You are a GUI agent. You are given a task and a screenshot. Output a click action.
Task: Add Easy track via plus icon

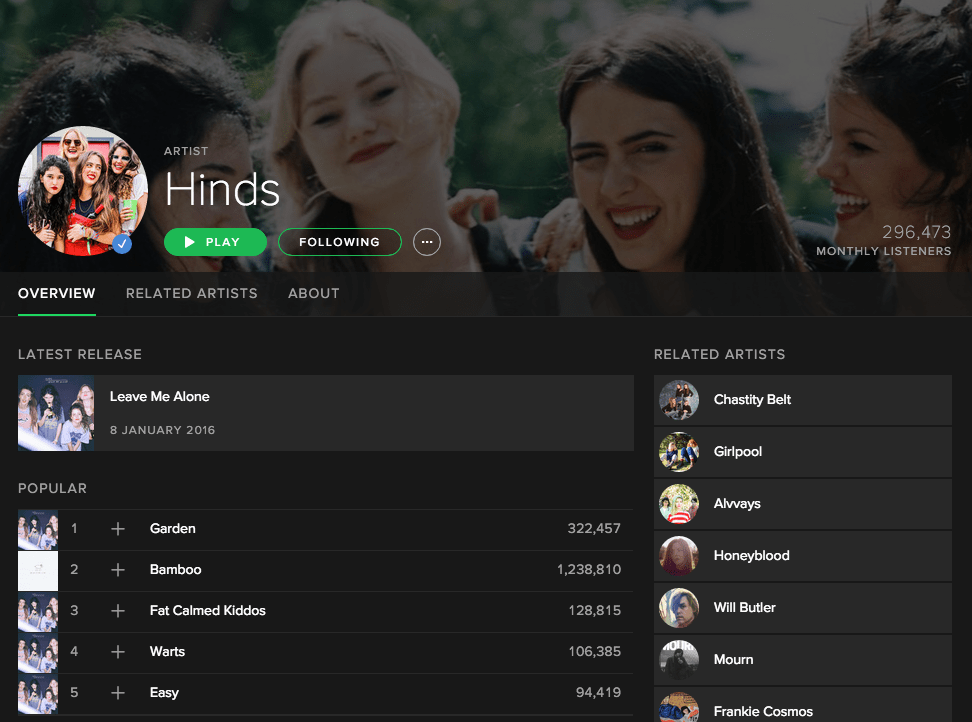(x=118, y=693)
